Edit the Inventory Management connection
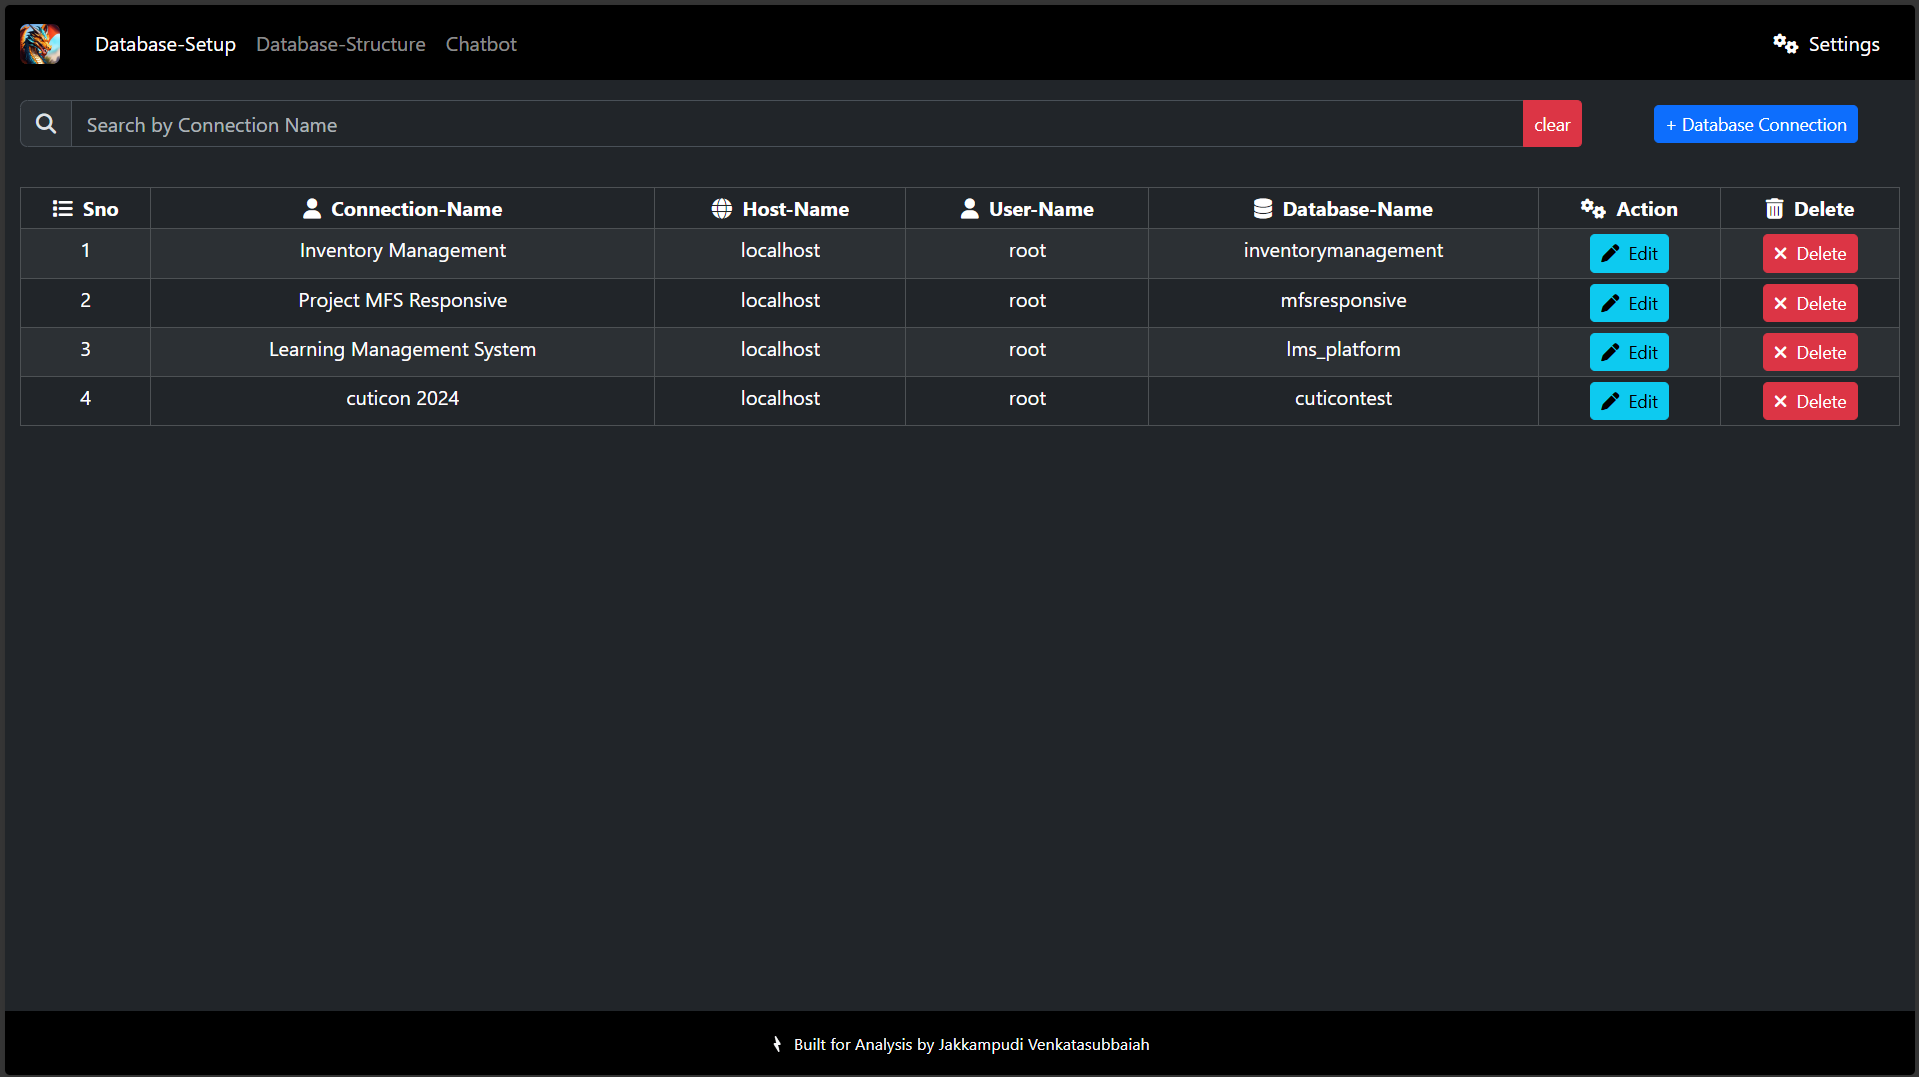1919x1077 pixels. point(1629,254)
